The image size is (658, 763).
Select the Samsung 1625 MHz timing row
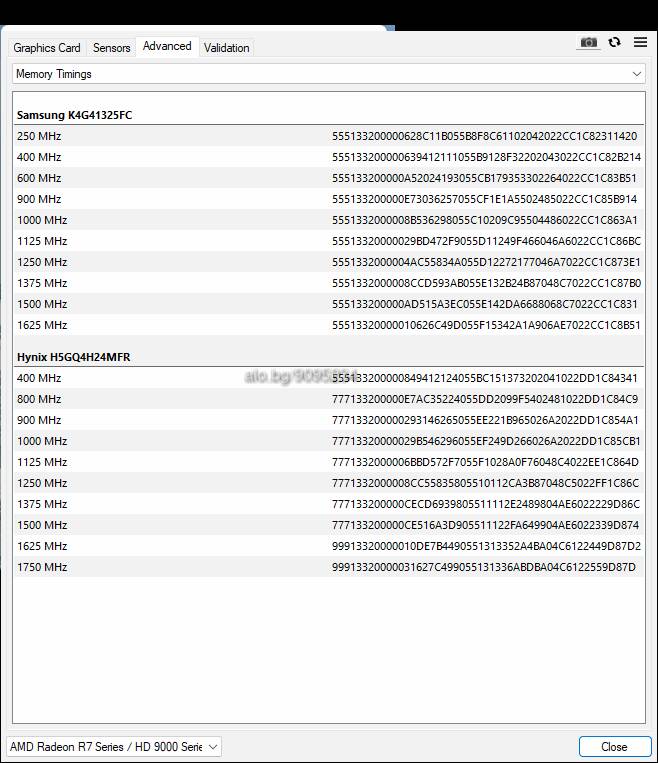pos(329,325)
